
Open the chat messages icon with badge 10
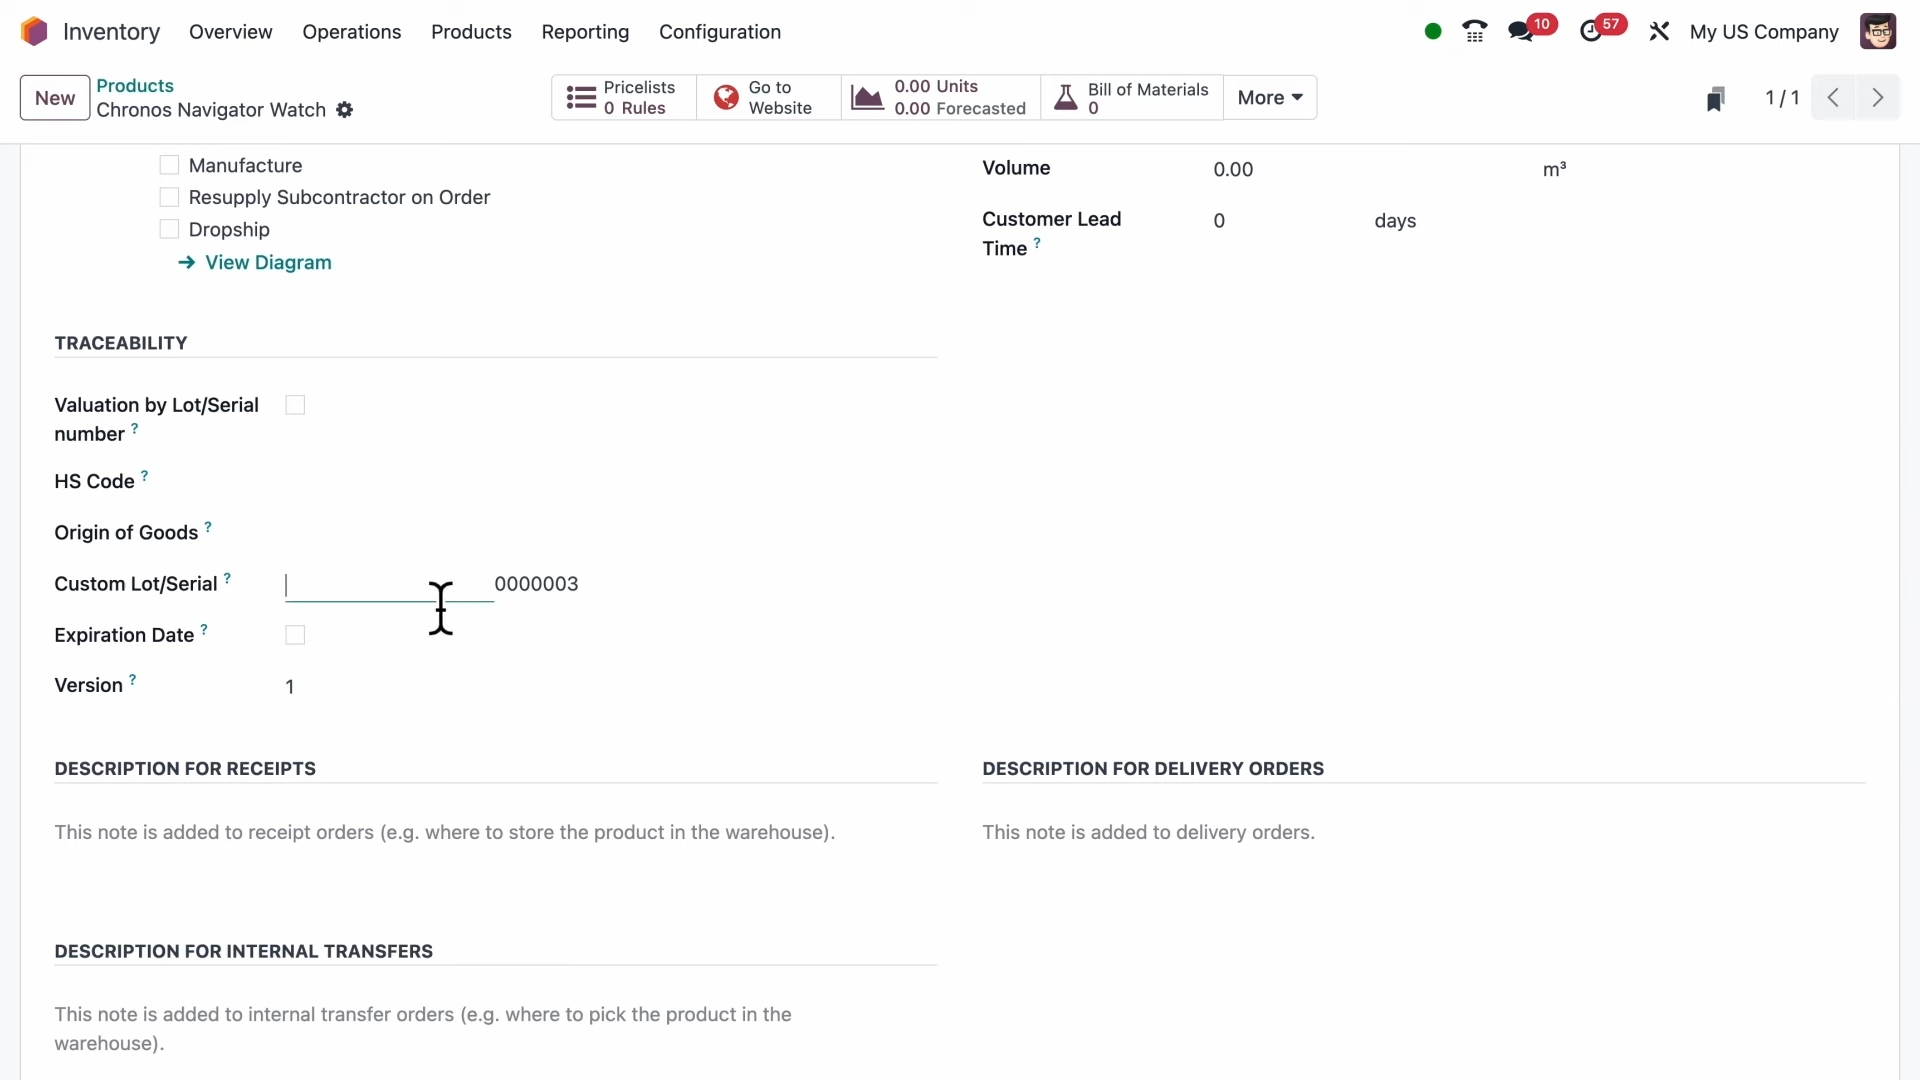click(1522, 32)
